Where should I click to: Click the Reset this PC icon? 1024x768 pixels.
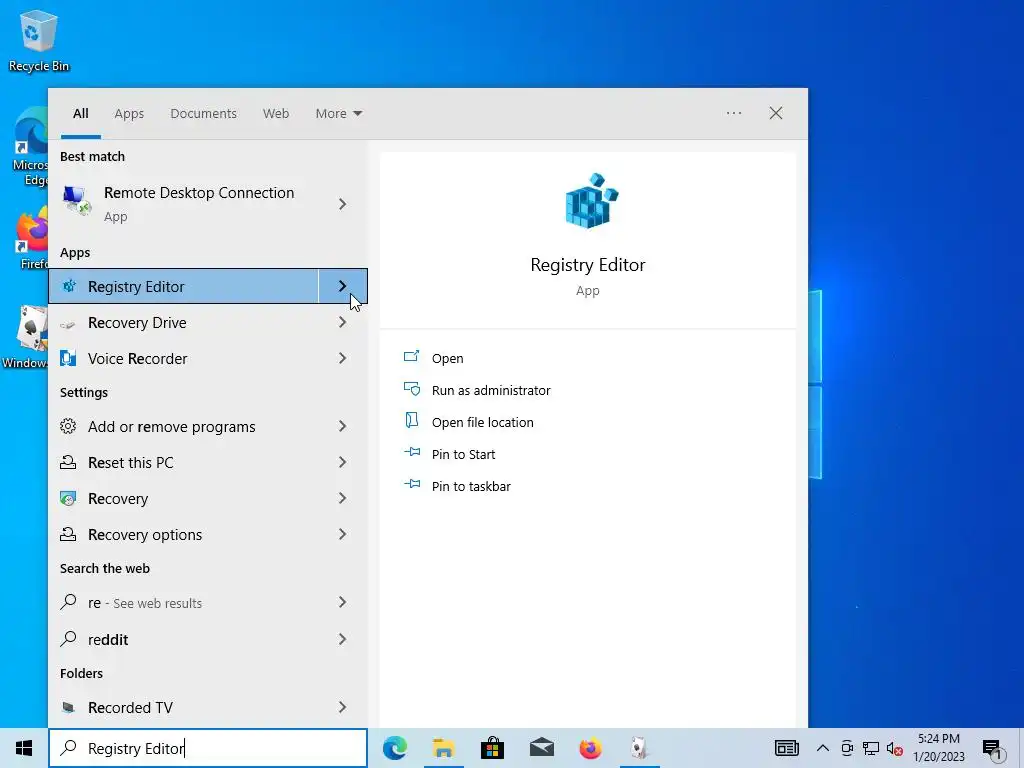68,462
